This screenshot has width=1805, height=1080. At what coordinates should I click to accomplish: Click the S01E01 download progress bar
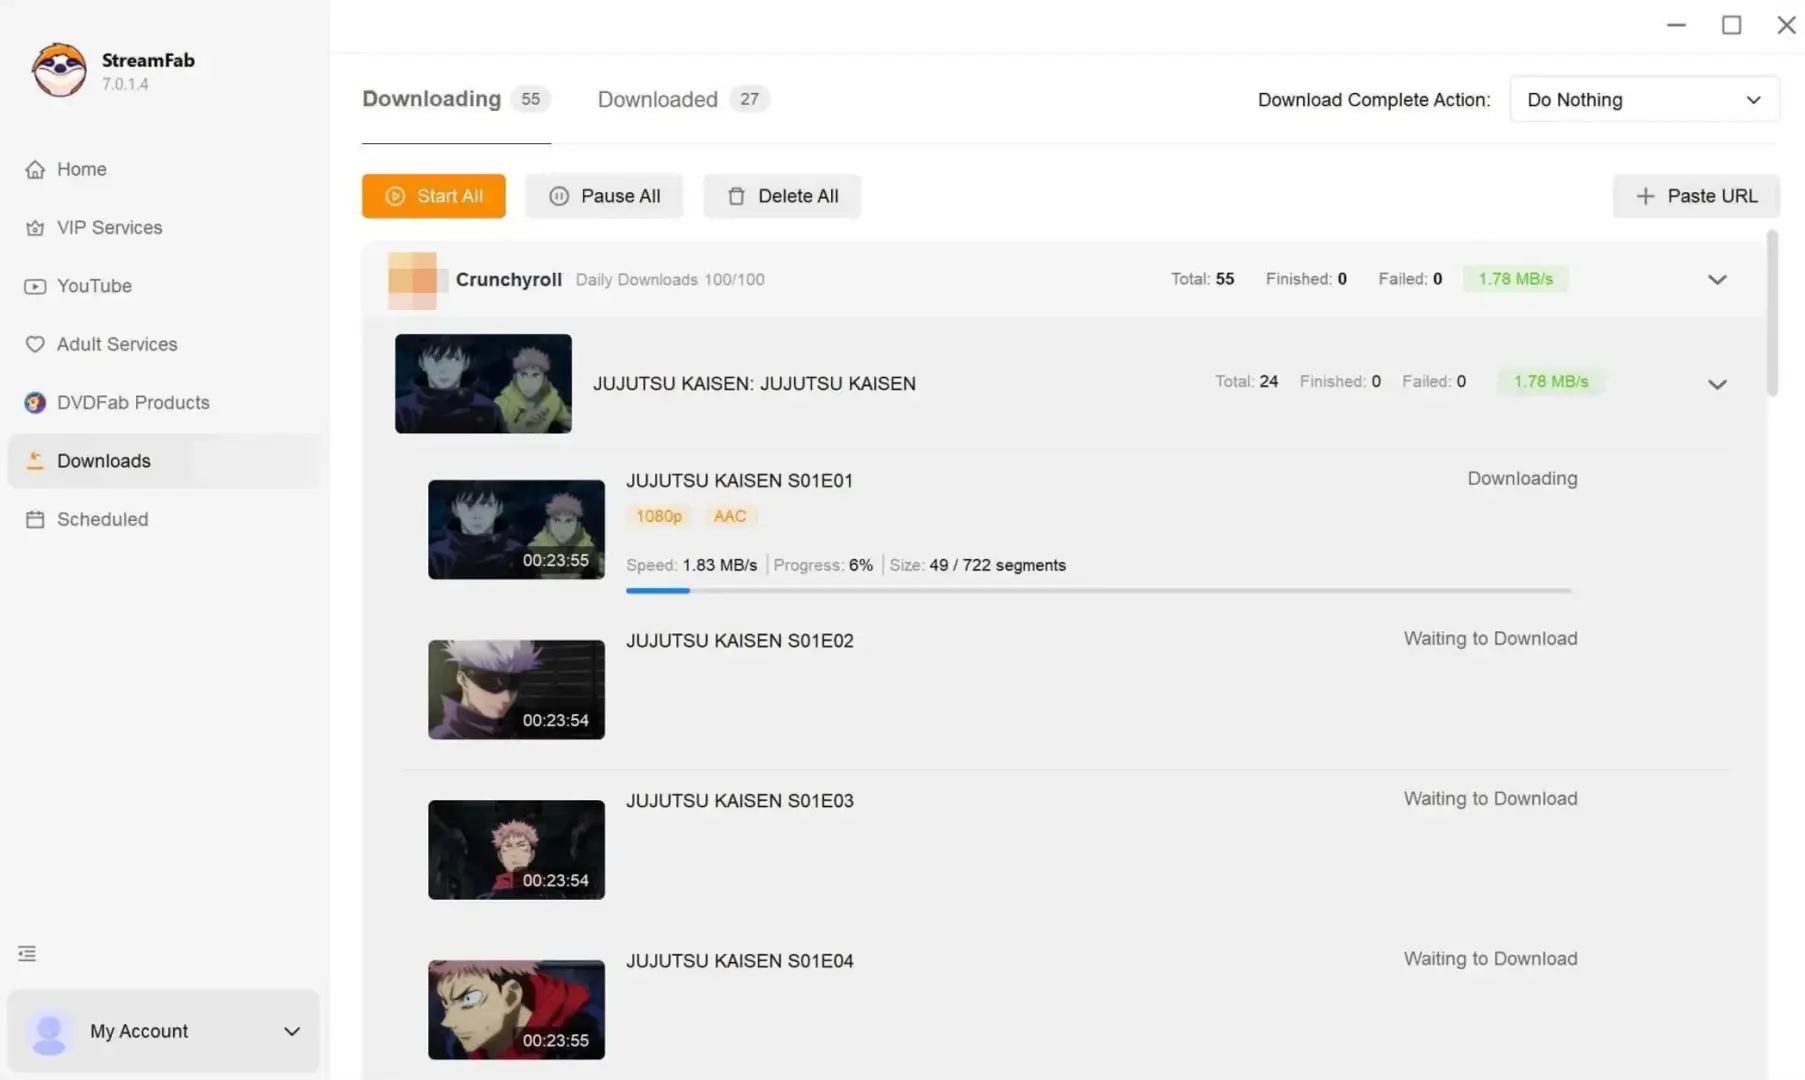pyautogui.click(x=1099, y=591)
